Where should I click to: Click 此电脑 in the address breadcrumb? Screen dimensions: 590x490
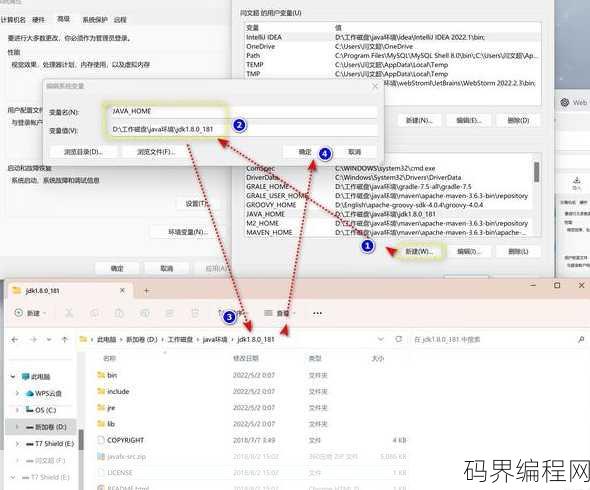point(106,339)
